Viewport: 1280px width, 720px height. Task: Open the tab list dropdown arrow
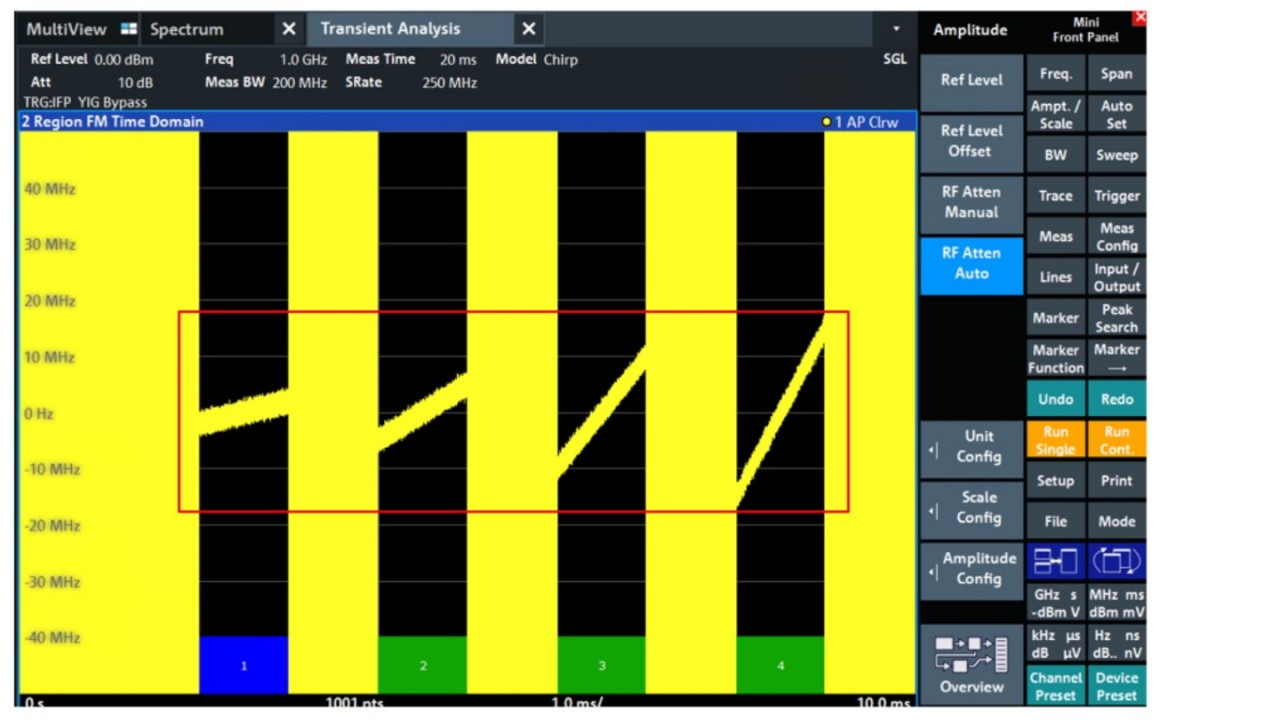(x=896, y=29)
